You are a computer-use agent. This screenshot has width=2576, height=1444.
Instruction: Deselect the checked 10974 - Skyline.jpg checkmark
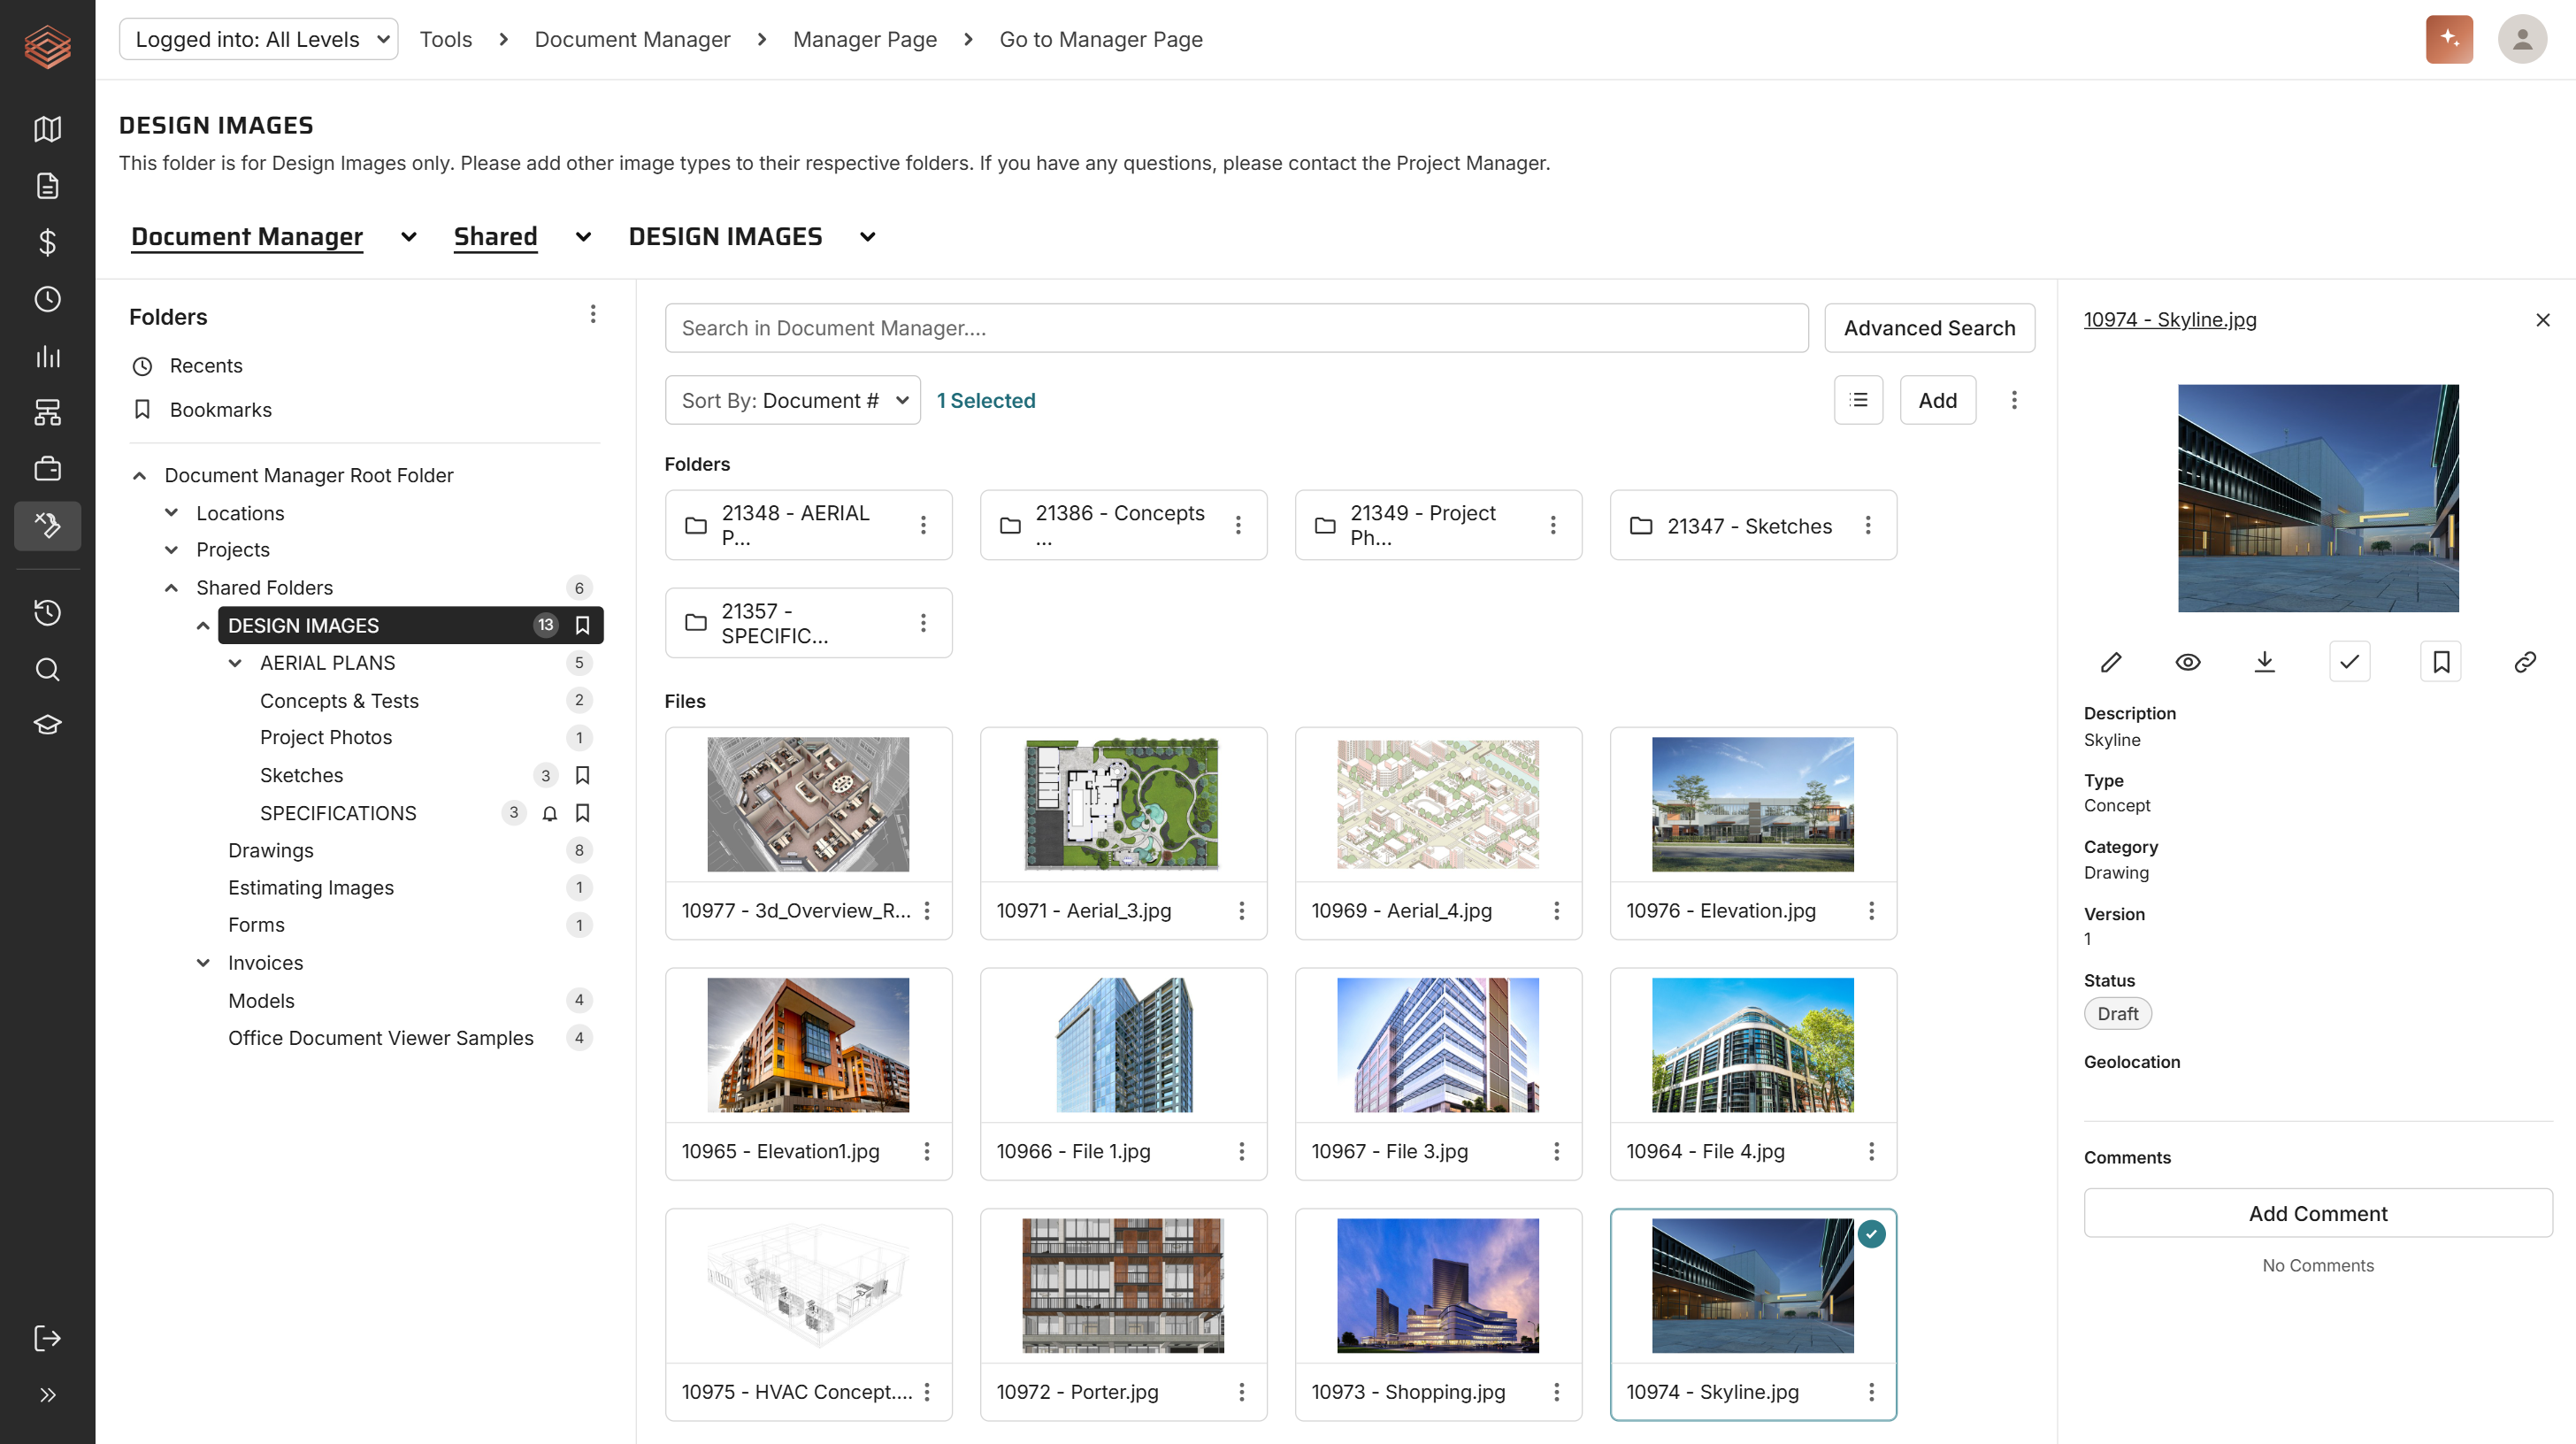(1871, 1234)
